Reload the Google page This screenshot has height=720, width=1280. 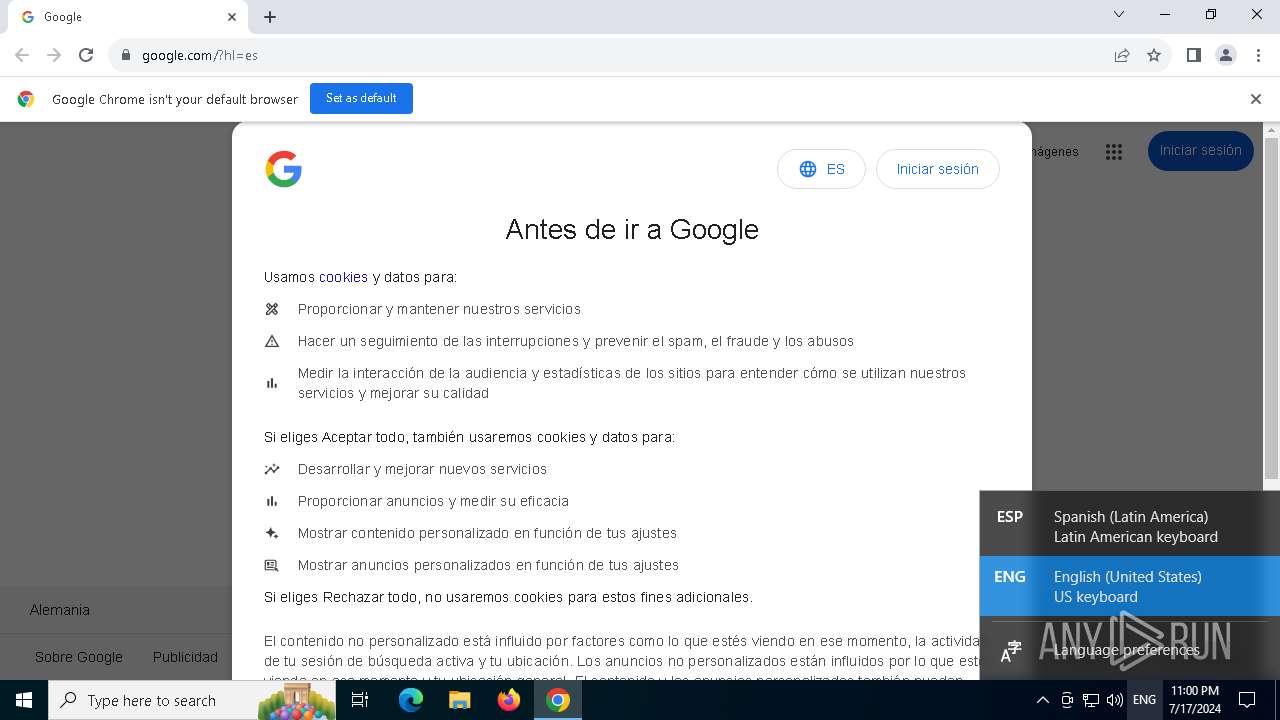pyautogui.click(x=86, y=55)
